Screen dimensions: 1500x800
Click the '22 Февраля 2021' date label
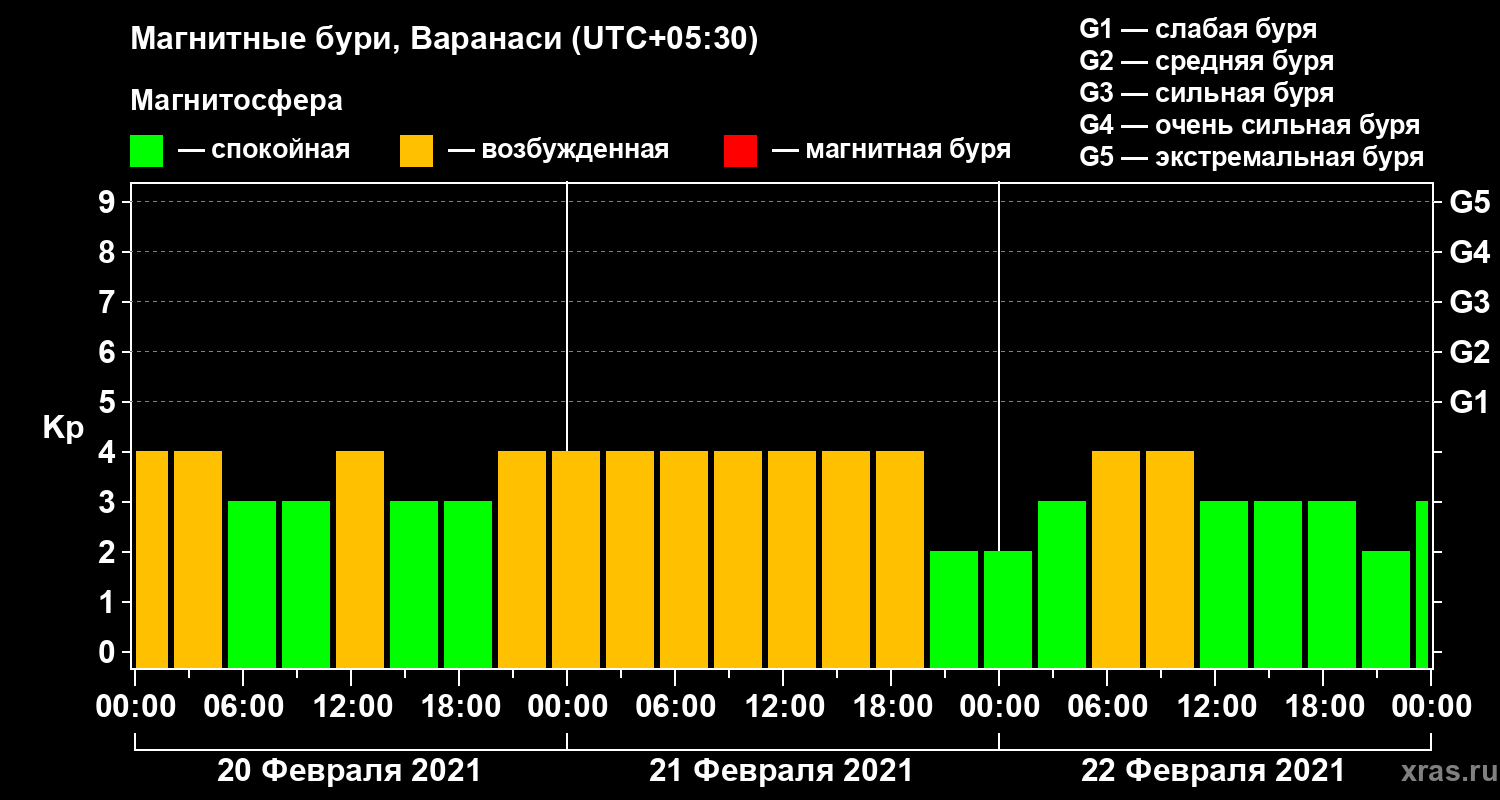click(x=1213, y=771)
